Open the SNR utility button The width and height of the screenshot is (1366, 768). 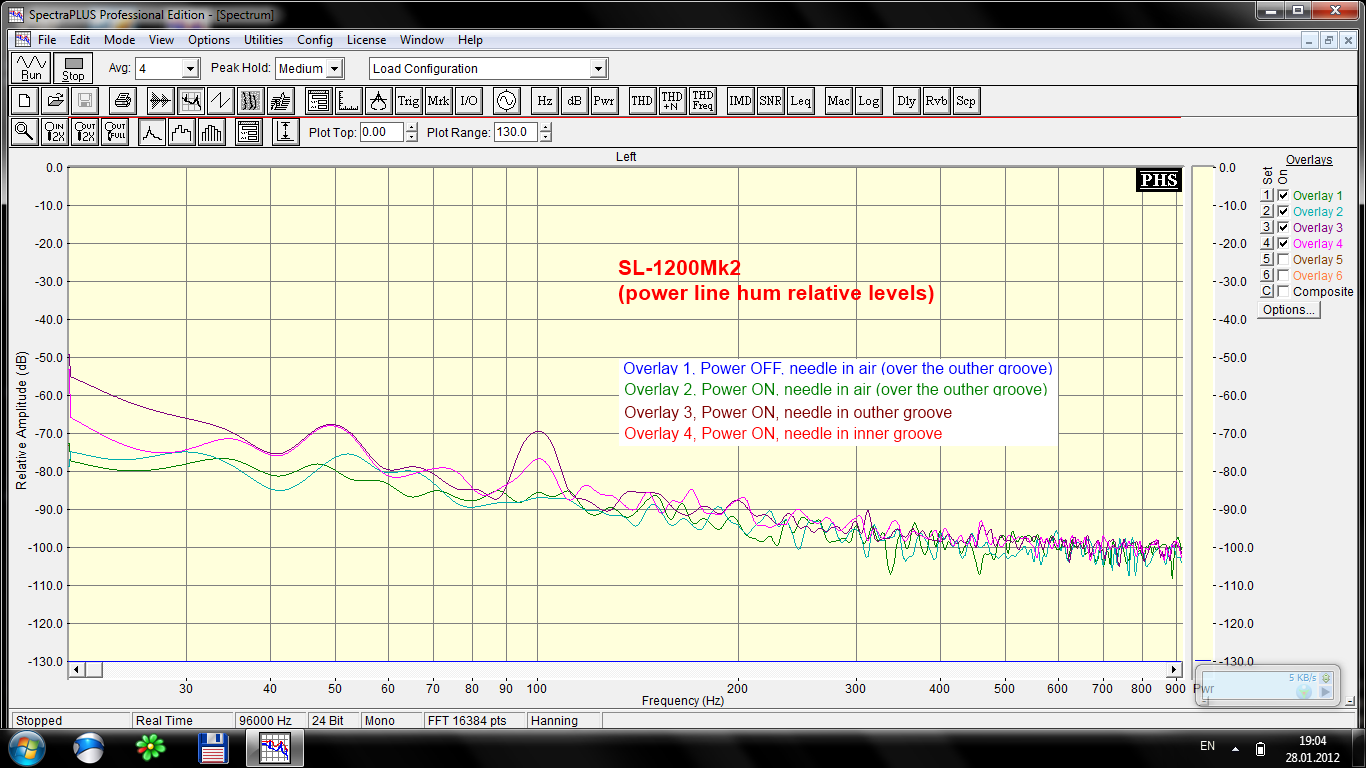click(770, 100)
